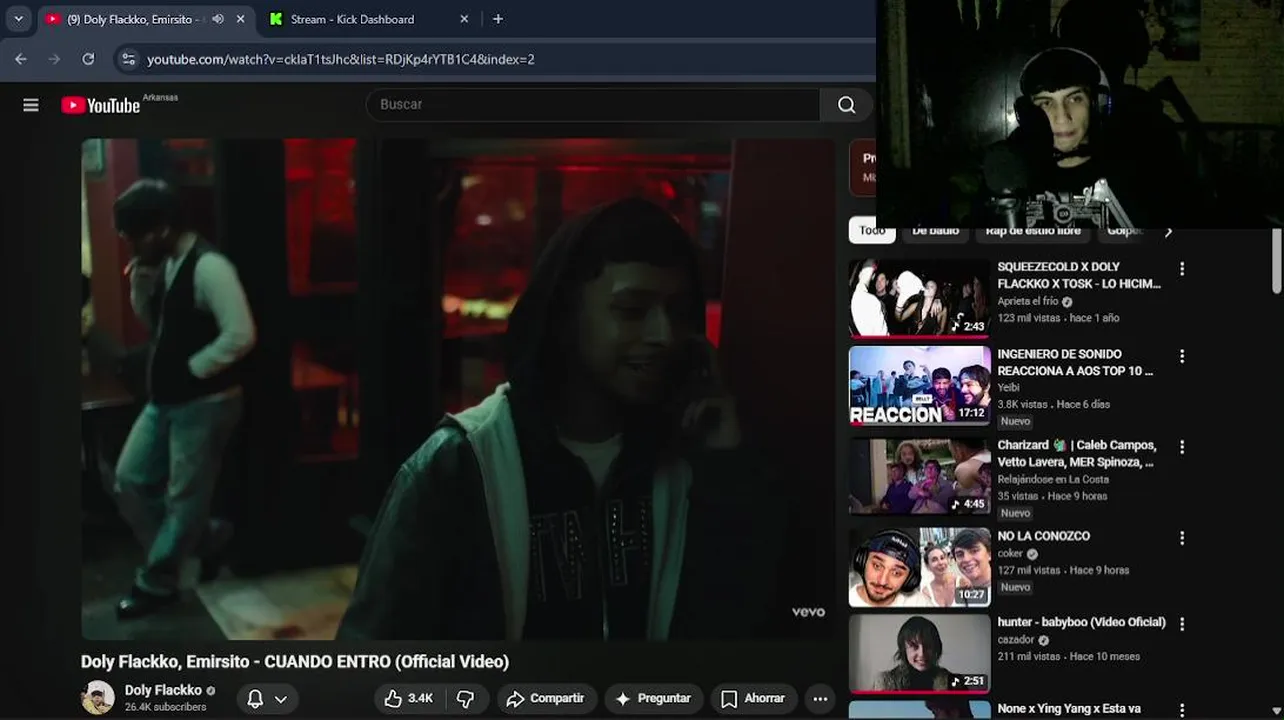Screen dimensions: 1284x720
Task: Open site information icon in address bar
Action: (x=128, y=59)
